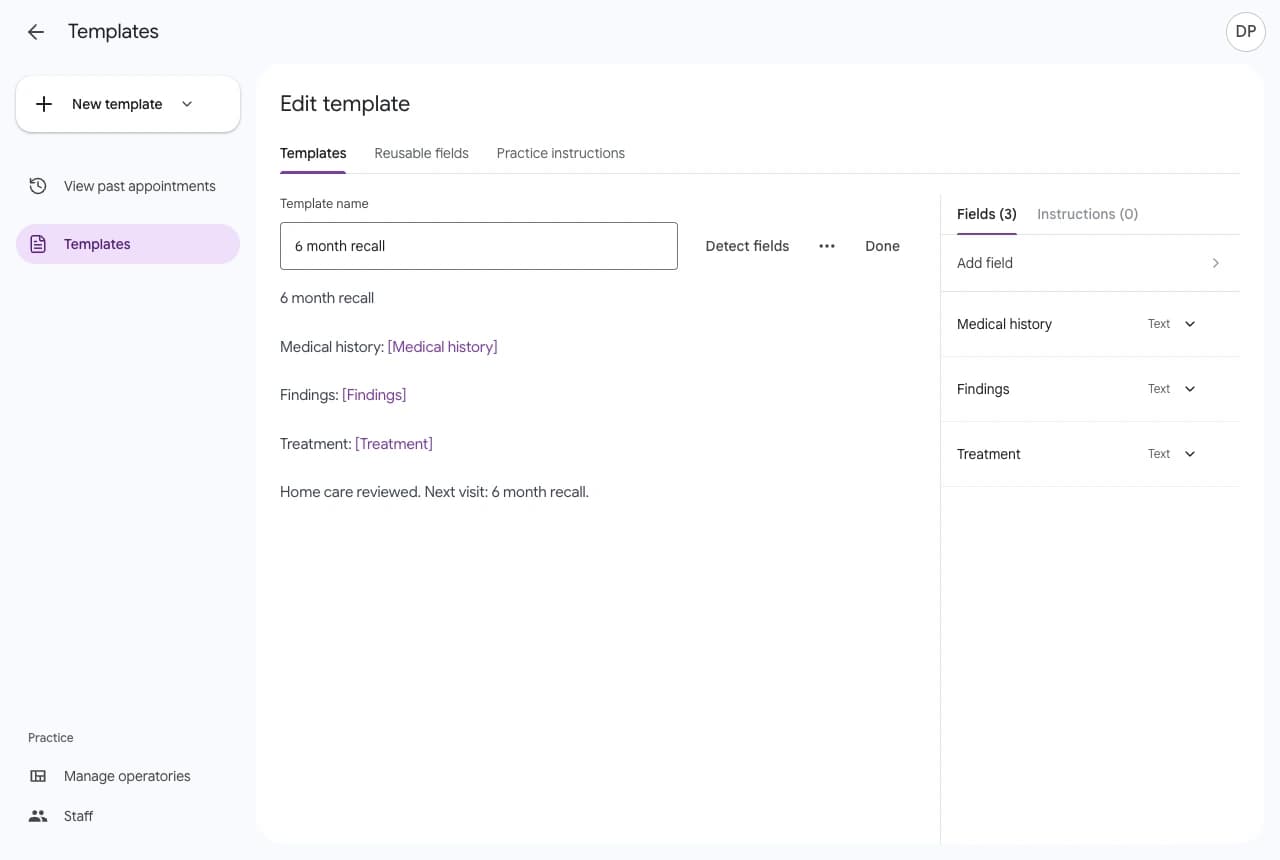Click the Manage operatories grid icon
This screenshot has height=860, width=1280.
tap(38, 776)
